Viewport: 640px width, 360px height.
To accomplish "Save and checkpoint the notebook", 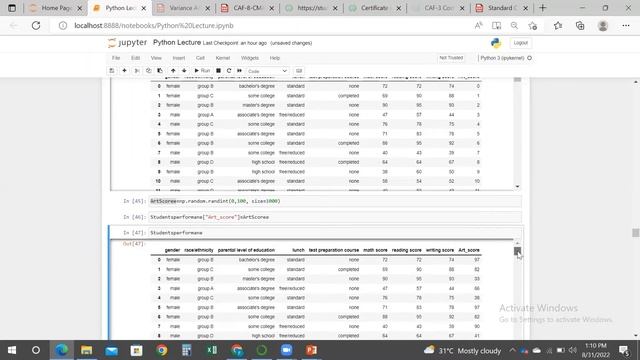I will click(111, 71).
